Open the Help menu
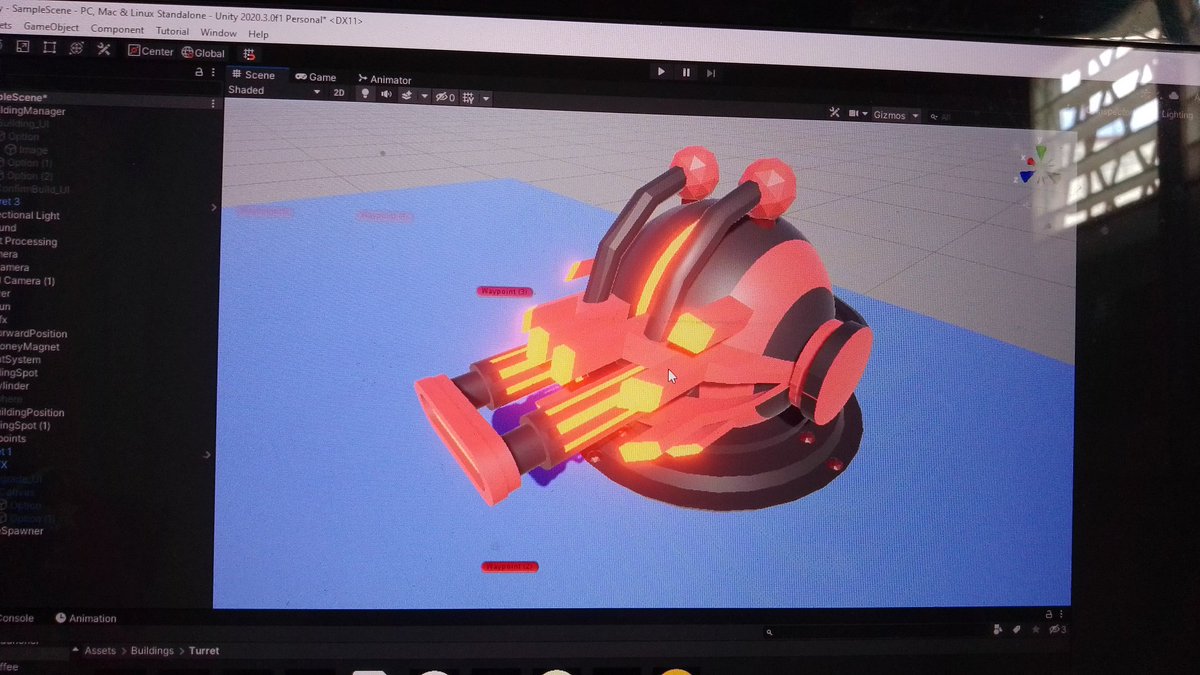Viewport: 1200px width, 675px height. tap(258, 35)
